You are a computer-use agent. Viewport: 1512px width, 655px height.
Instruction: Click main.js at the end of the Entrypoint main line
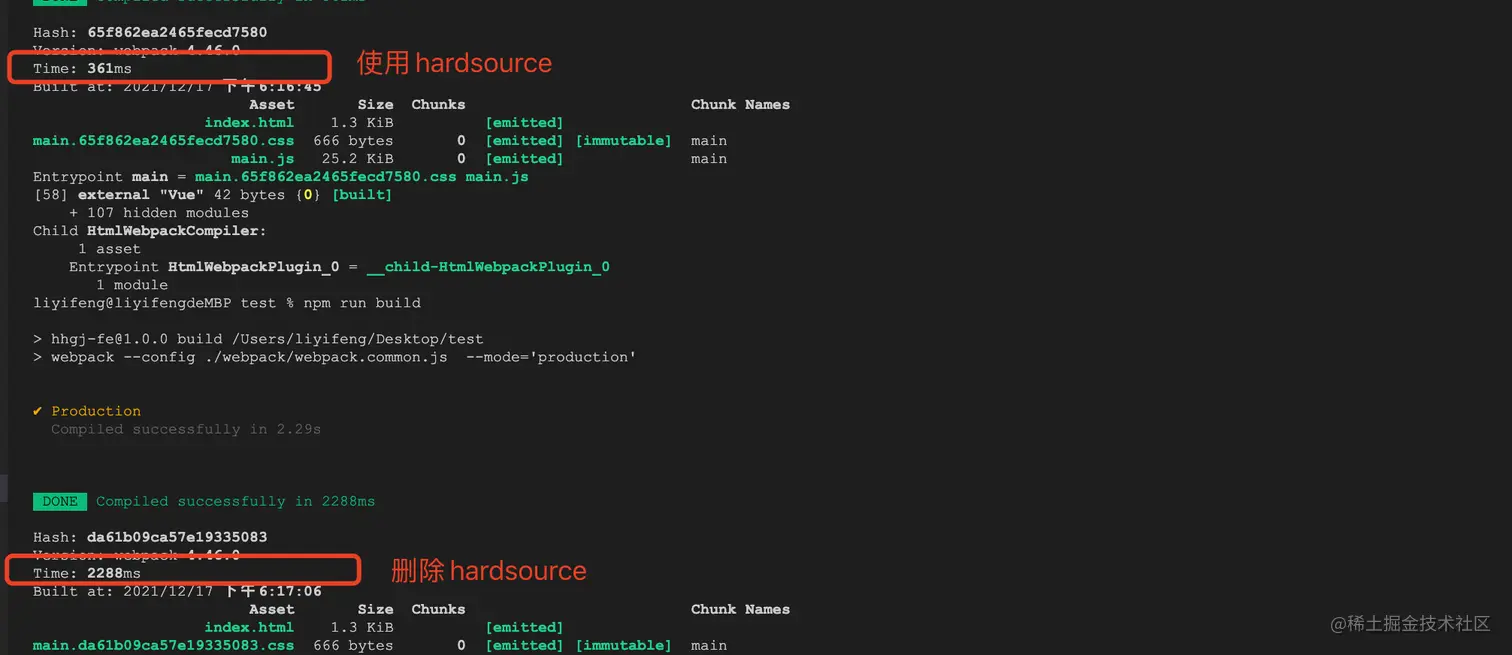pos(497,176)
